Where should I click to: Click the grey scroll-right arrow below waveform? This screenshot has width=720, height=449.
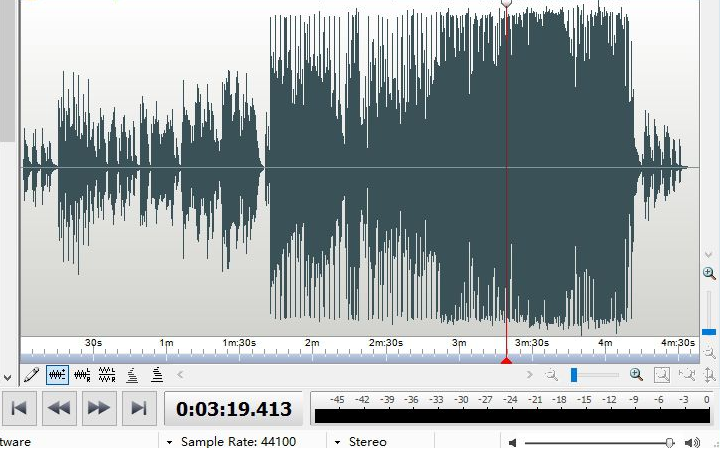[x=529, y=375]
